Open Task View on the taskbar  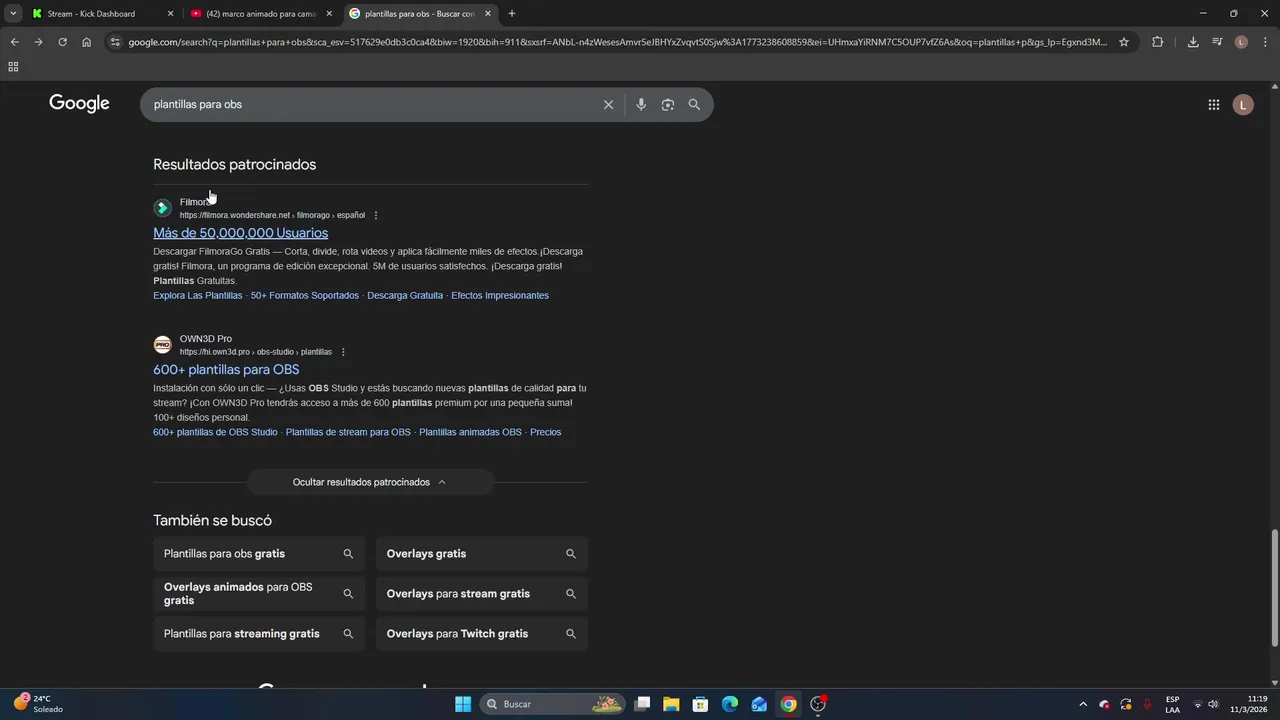coord(642,704)
